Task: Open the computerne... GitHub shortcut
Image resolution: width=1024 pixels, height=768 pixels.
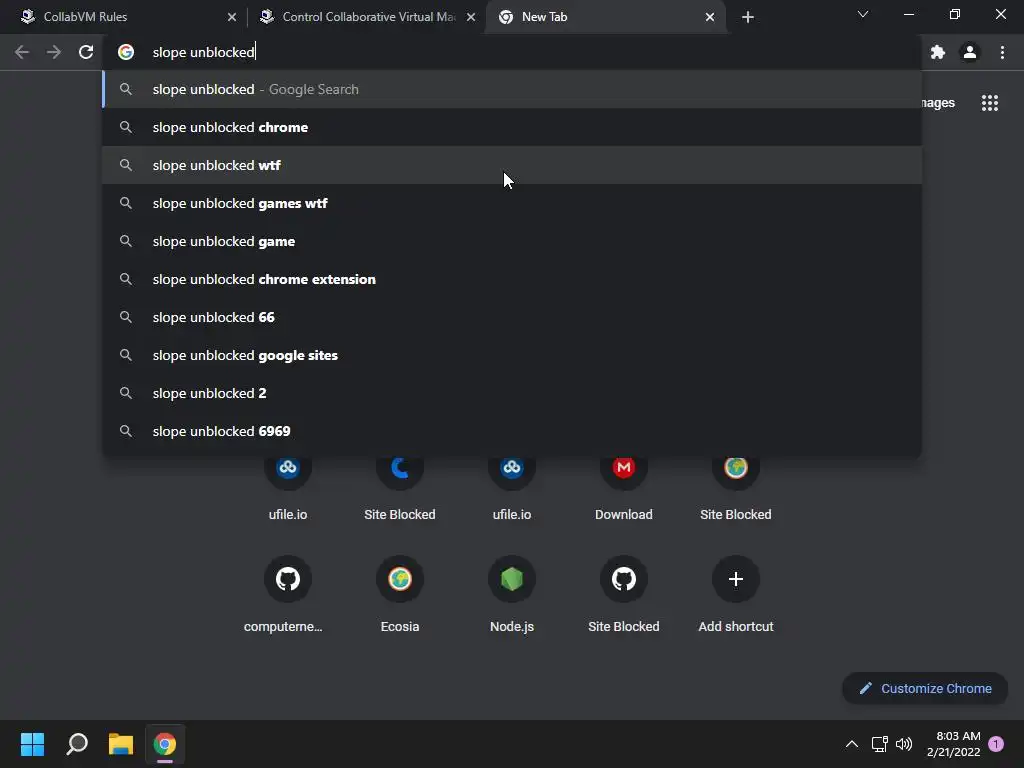Action: click(288, 594)
